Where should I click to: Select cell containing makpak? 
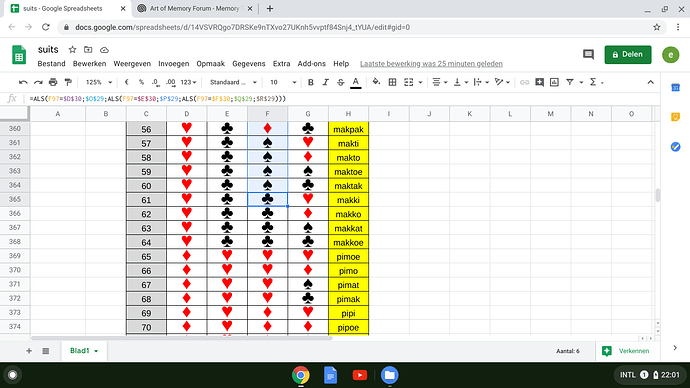[348, 129]
